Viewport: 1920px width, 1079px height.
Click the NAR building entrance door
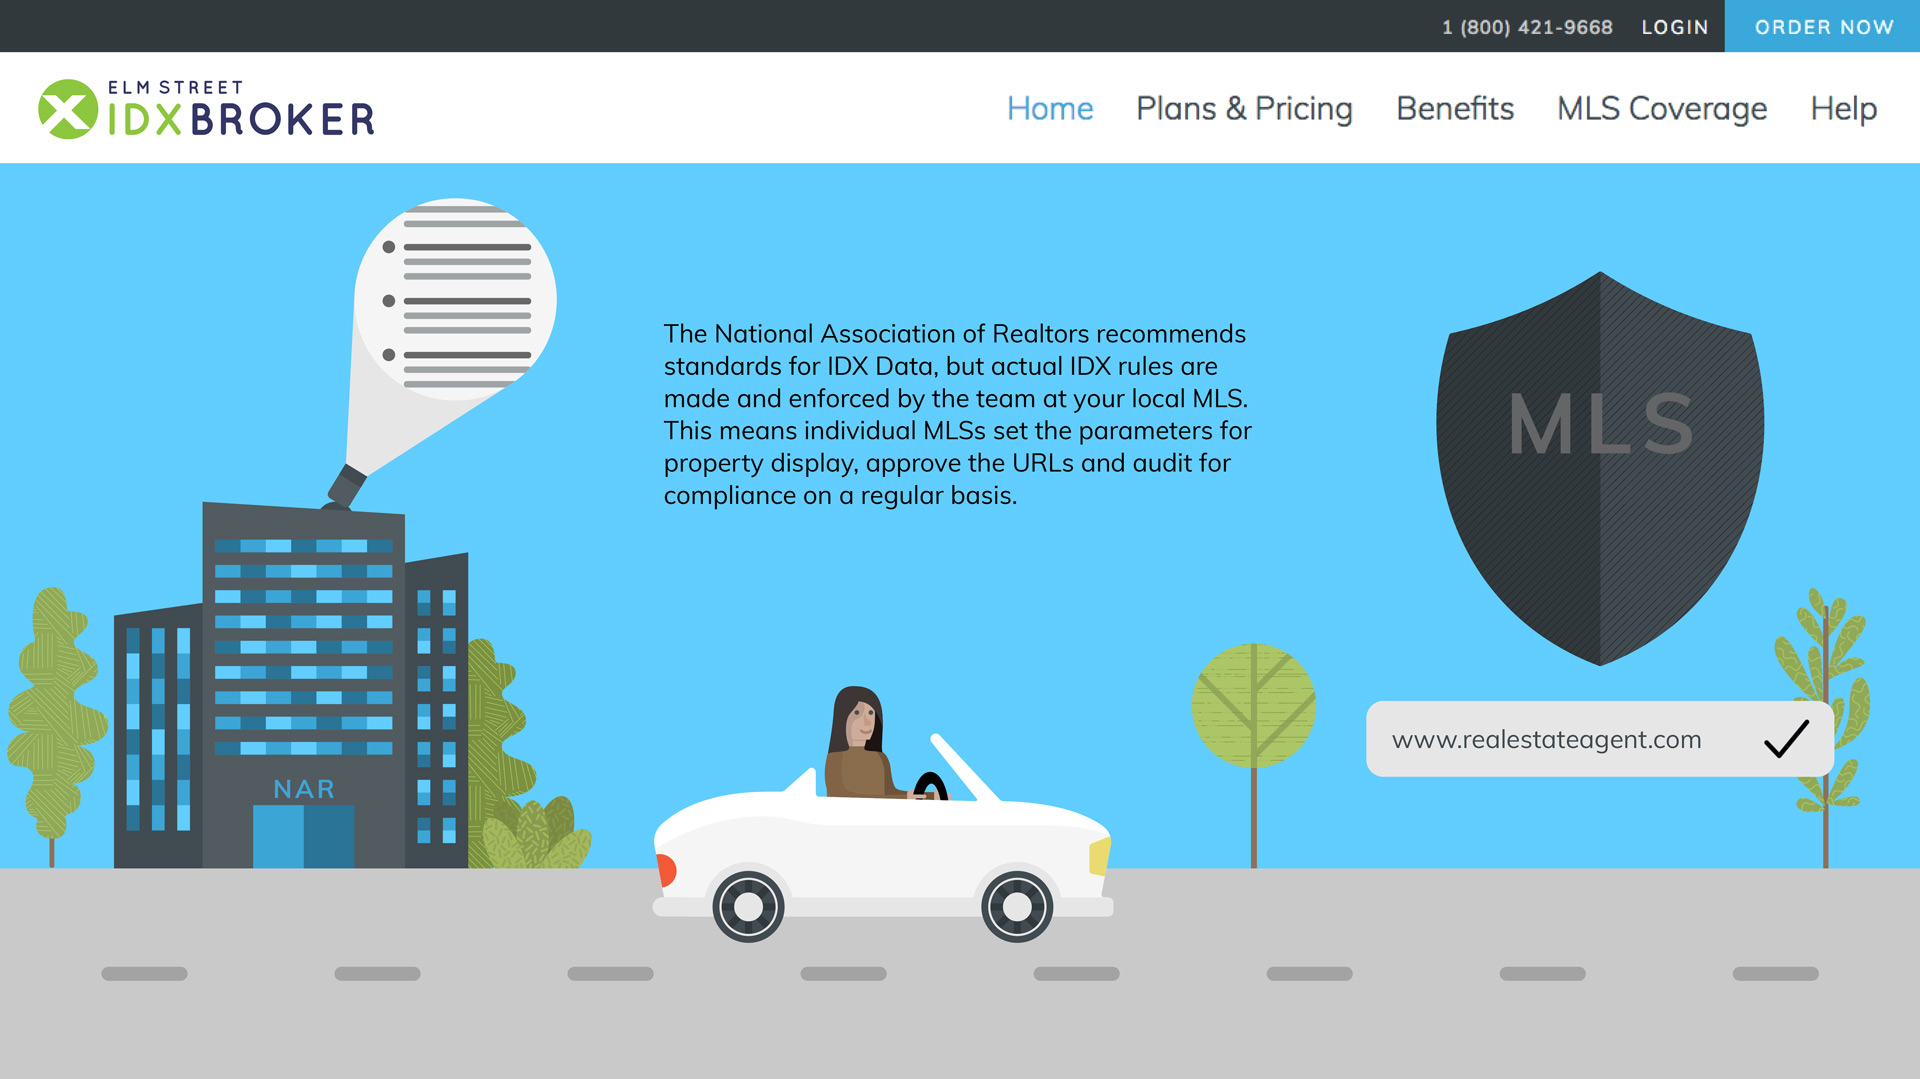(x=303, y=836)
